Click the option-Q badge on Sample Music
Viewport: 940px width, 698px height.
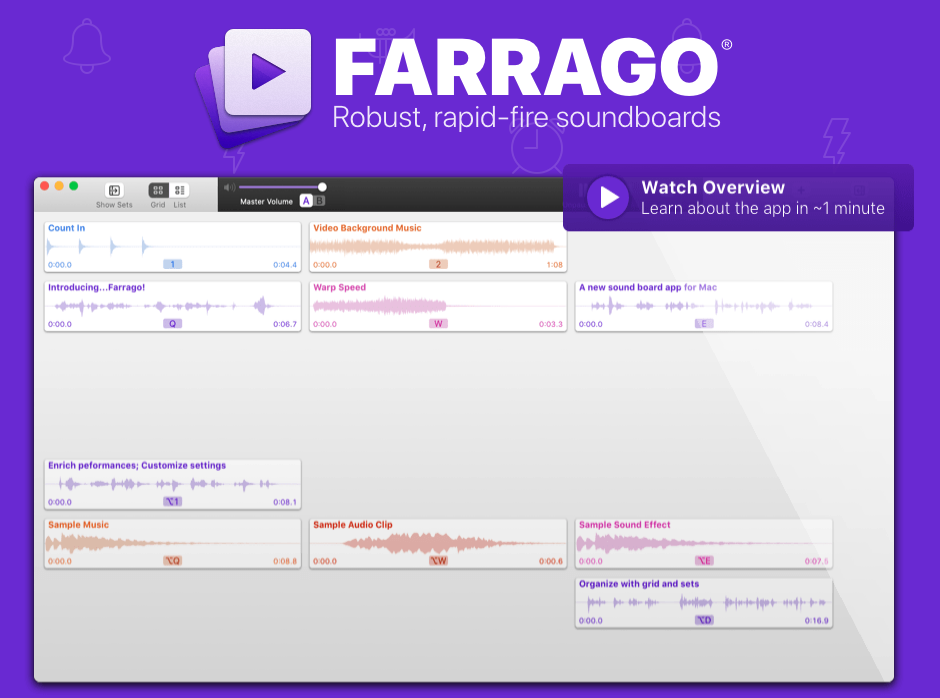(x=173, y=561)
